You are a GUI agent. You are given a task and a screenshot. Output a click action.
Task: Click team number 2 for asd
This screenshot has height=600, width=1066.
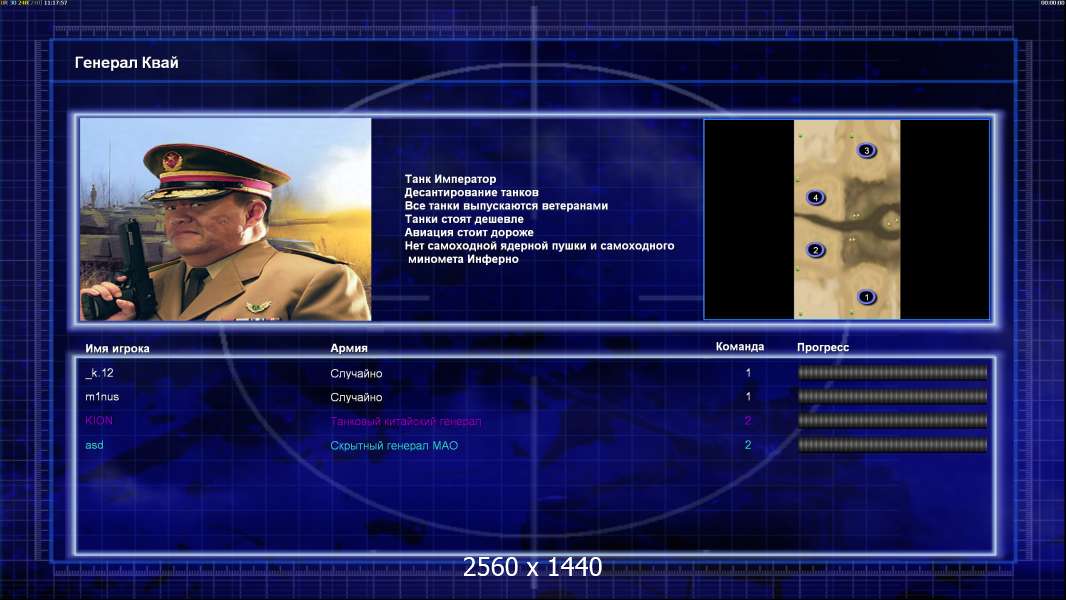point(748,445)
